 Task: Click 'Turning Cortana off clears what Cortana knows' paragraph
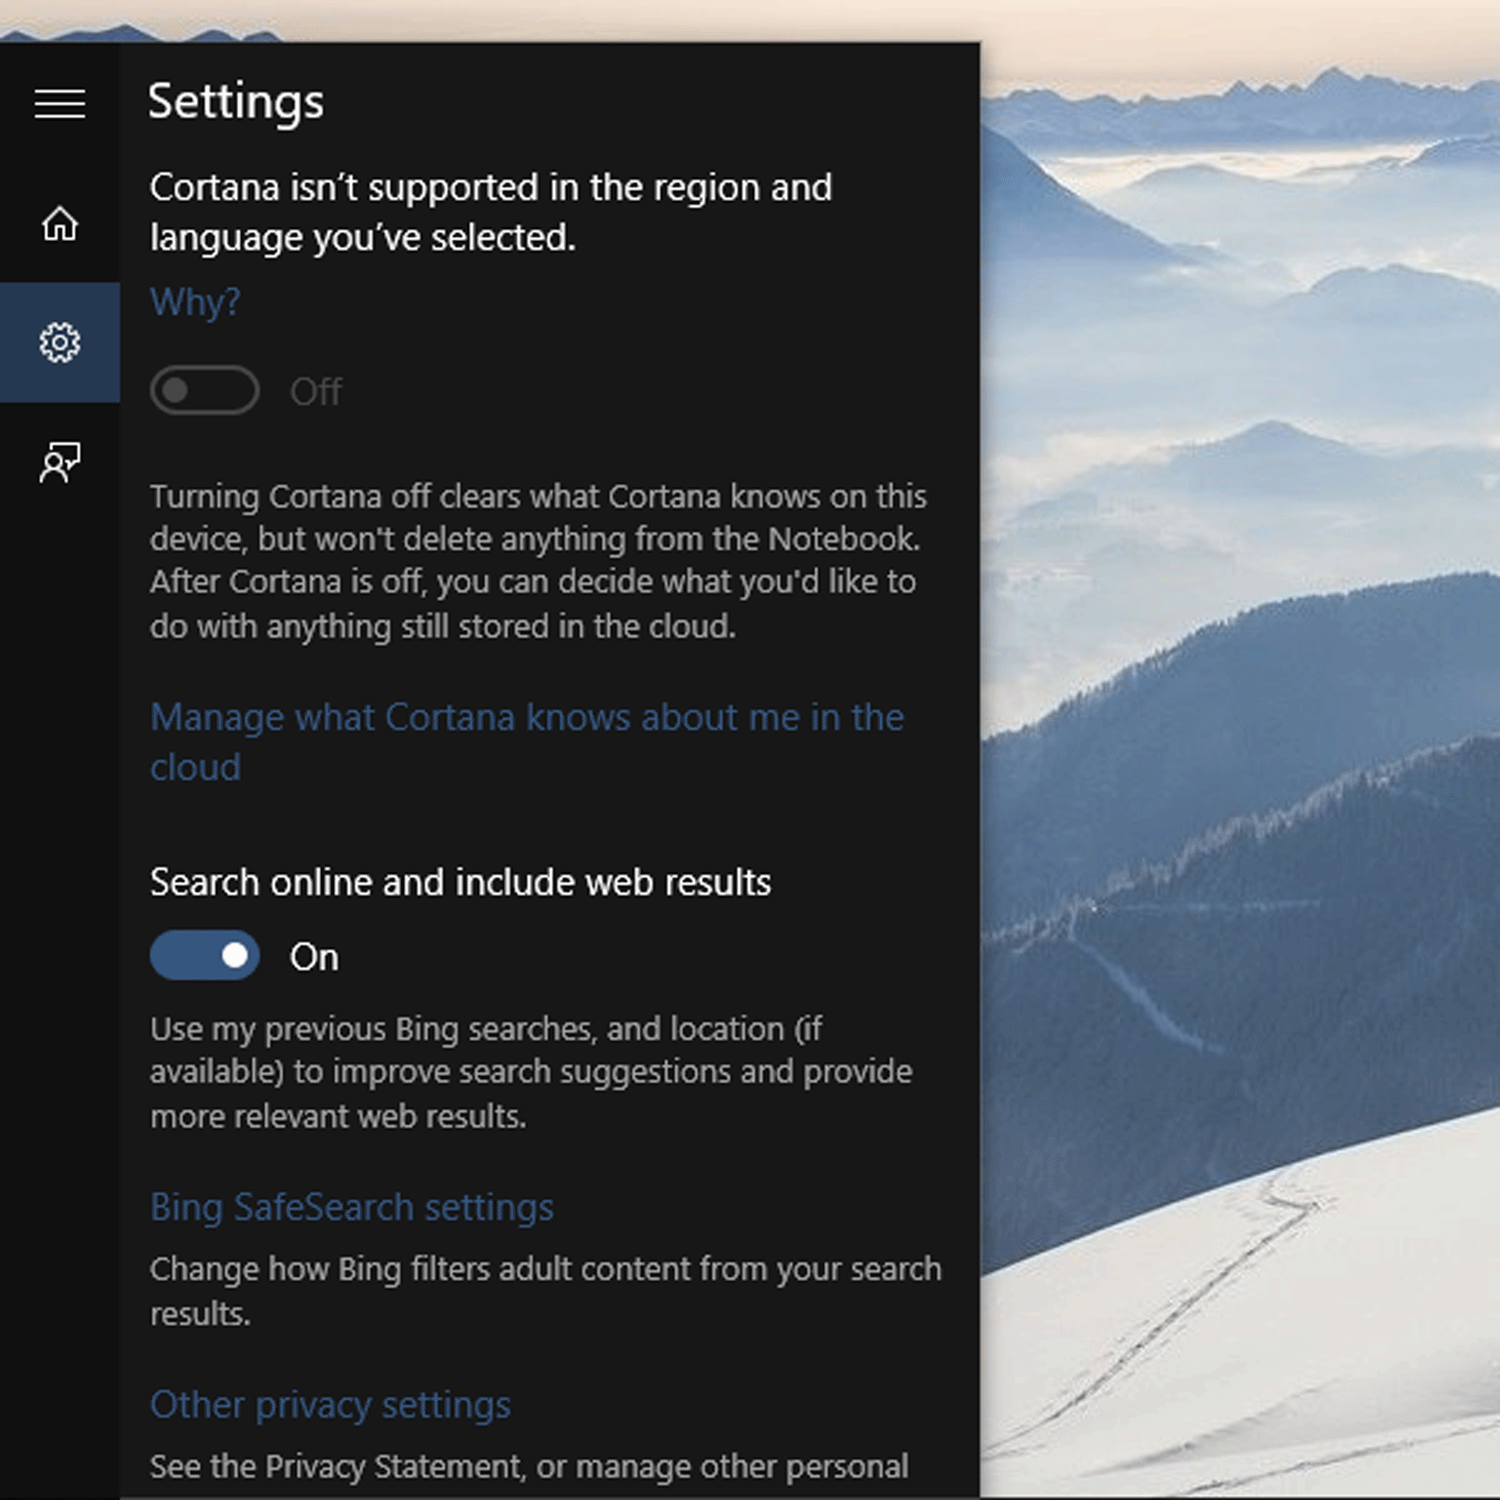pos(538,561)
